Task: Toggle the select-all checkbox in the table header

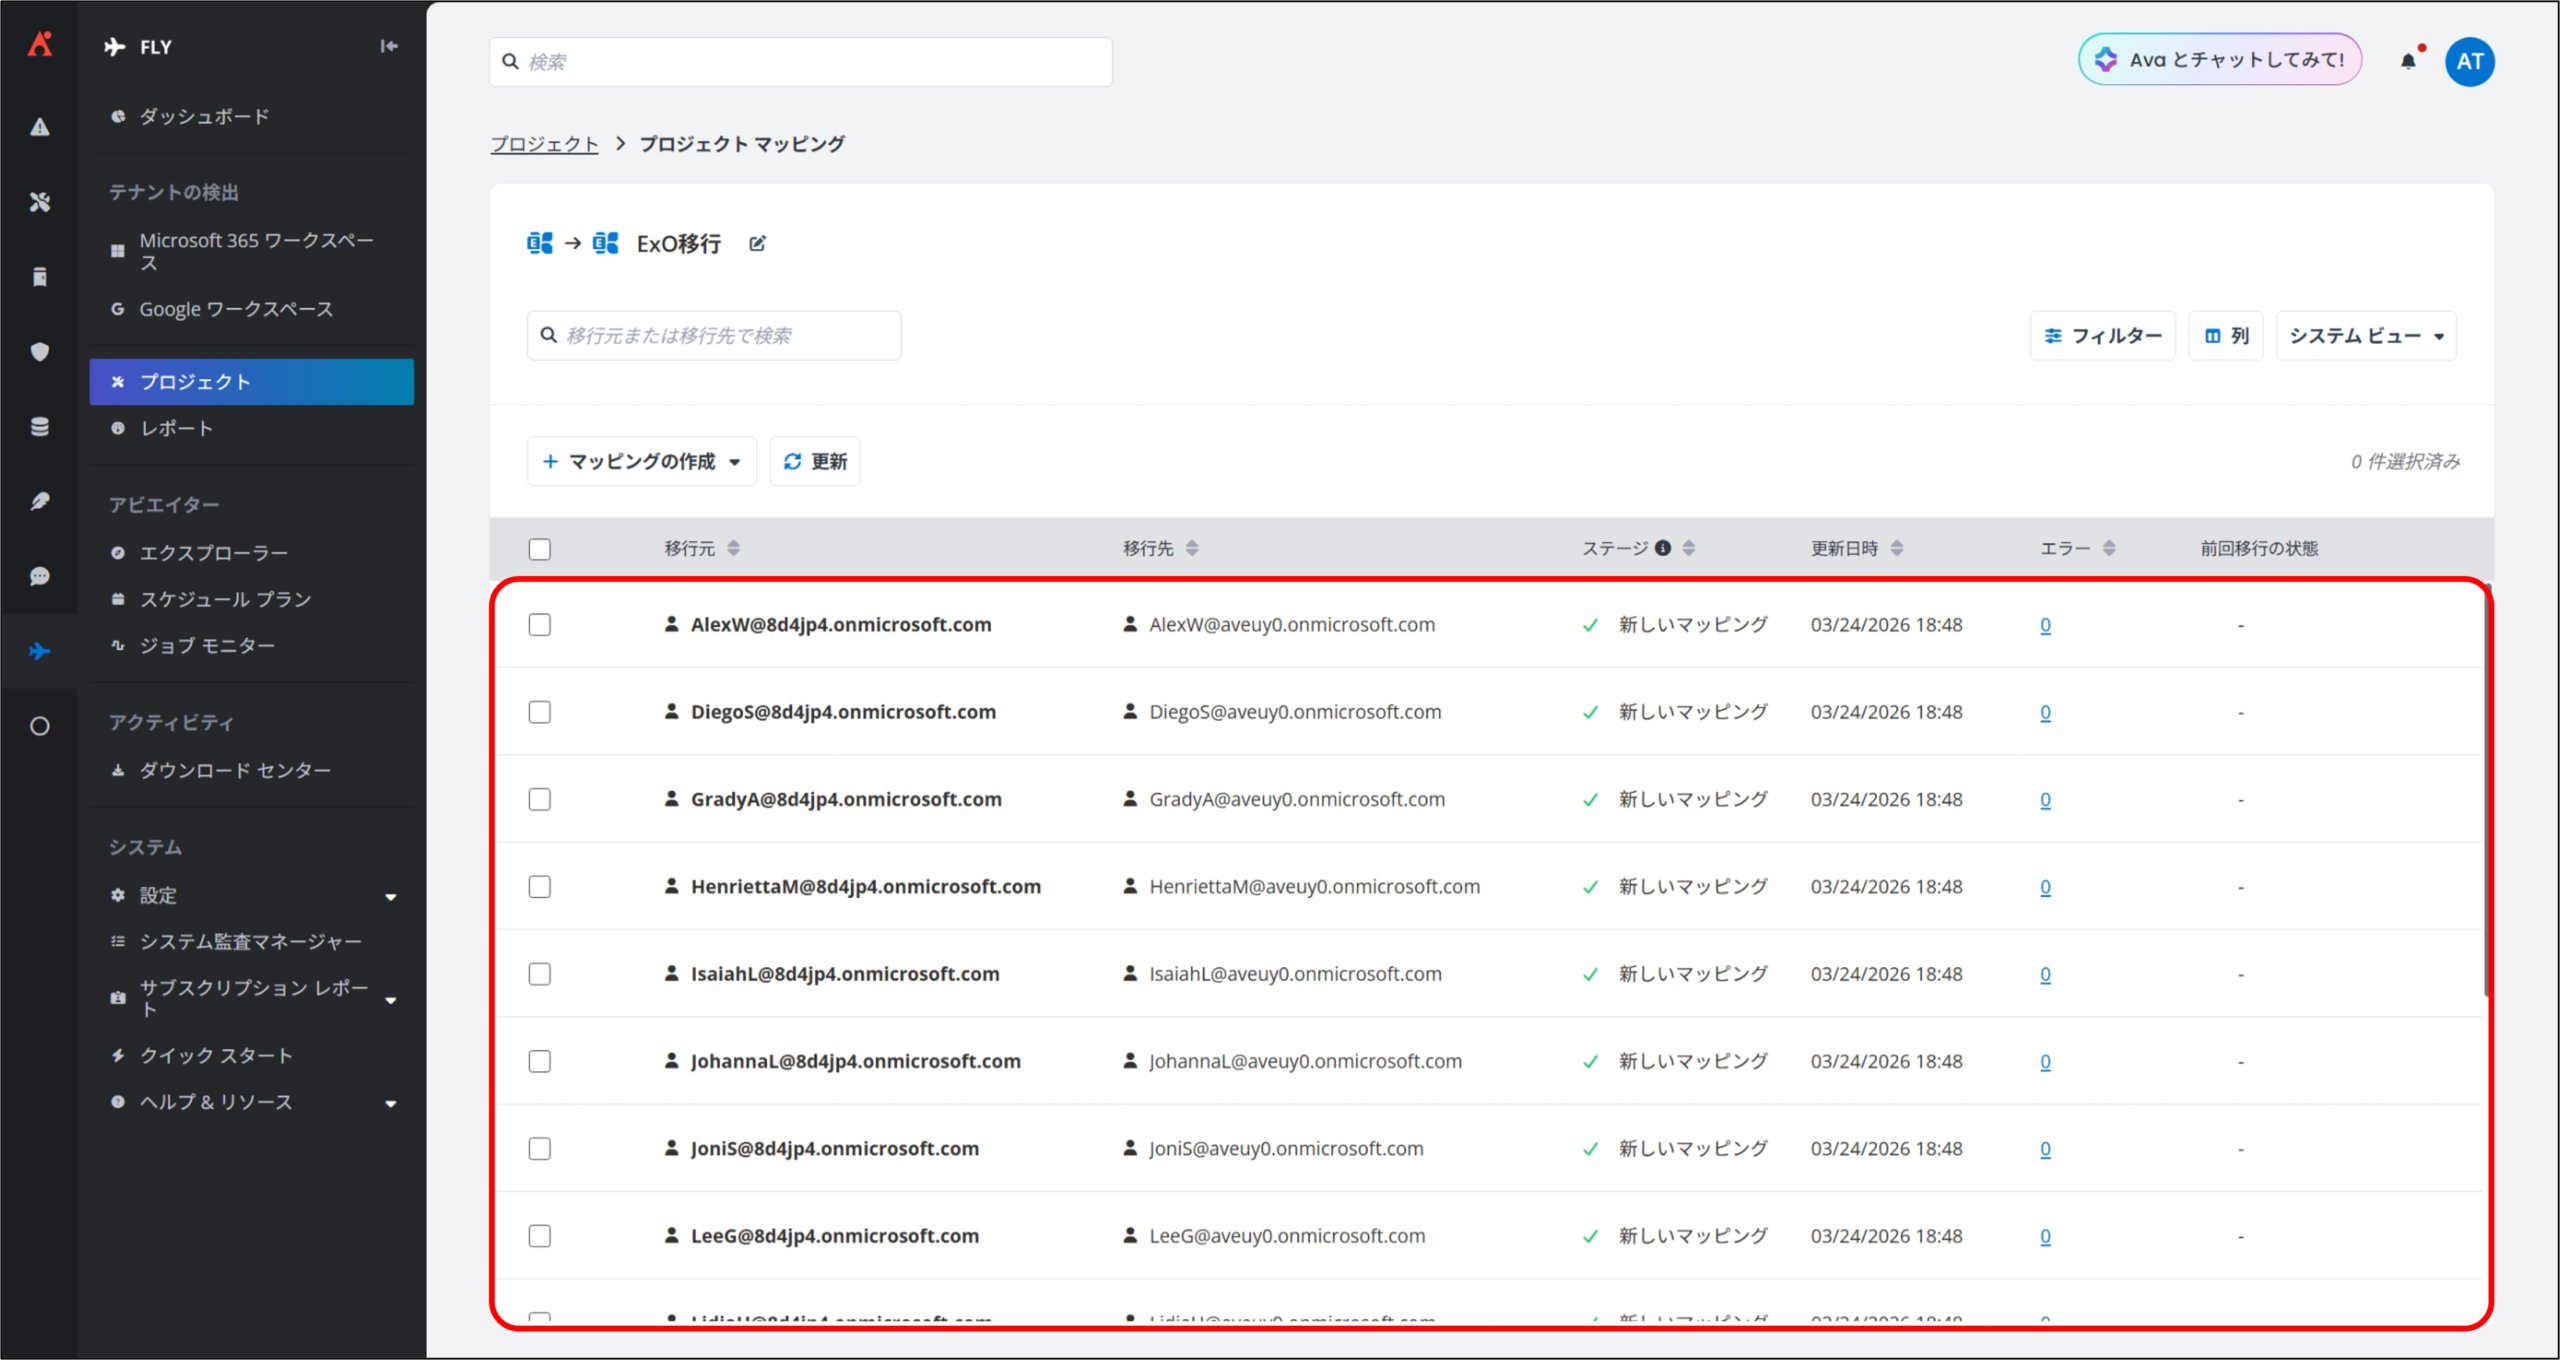Action: tap(540, 549)
